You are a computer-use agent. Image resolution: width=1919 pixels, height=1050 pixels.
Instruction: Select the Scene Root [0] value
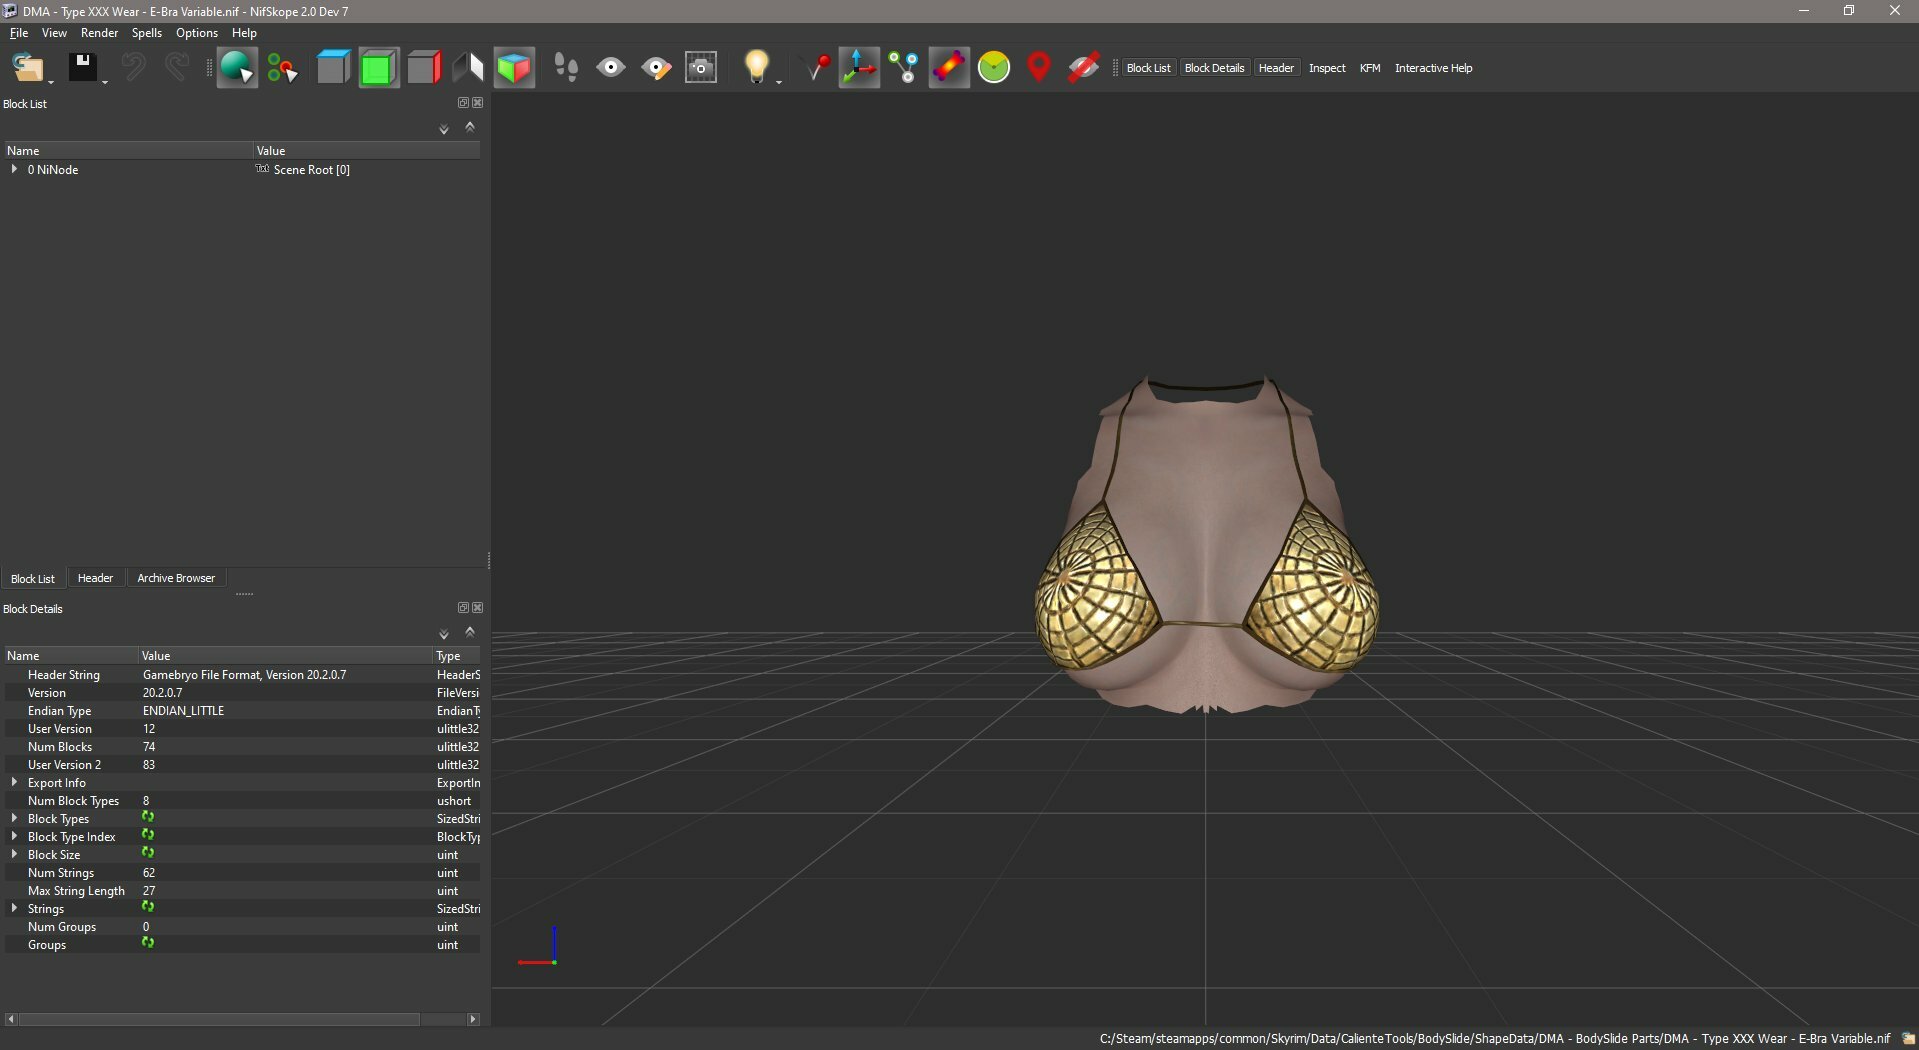coord(311,170)
